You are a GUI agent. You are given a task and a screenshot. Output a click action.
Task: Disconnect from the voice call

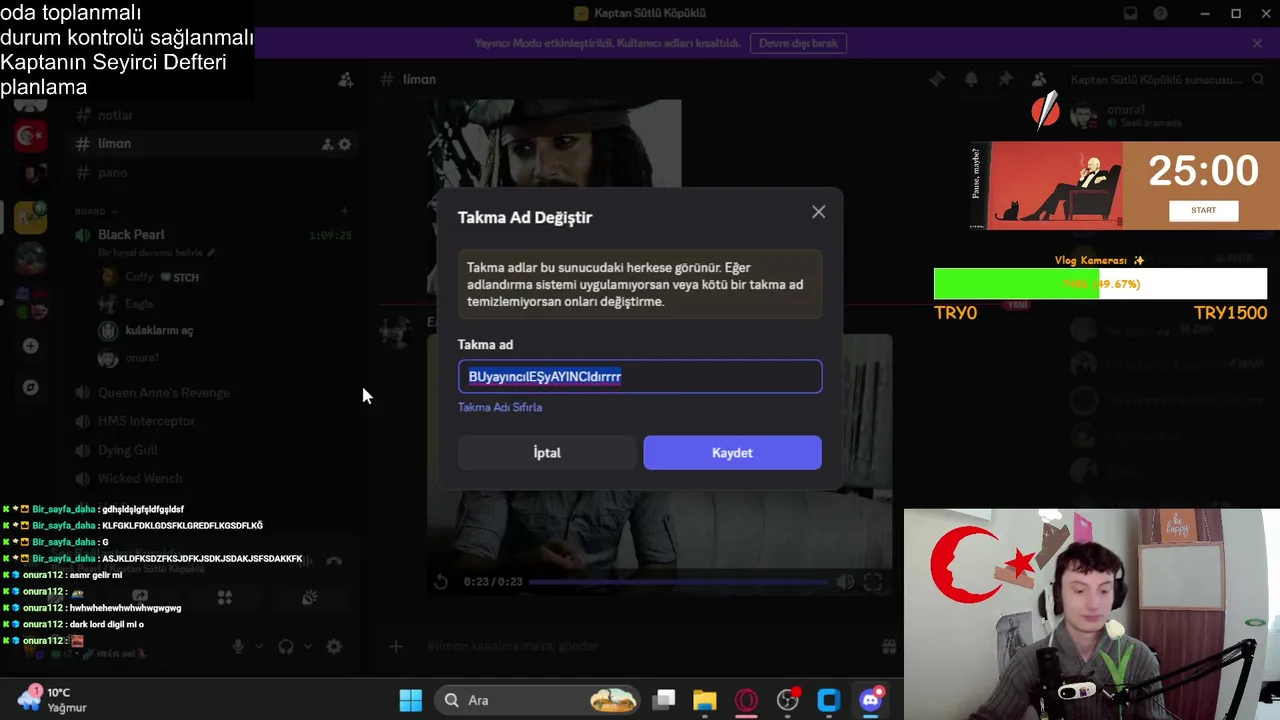[x=334, y=563]
